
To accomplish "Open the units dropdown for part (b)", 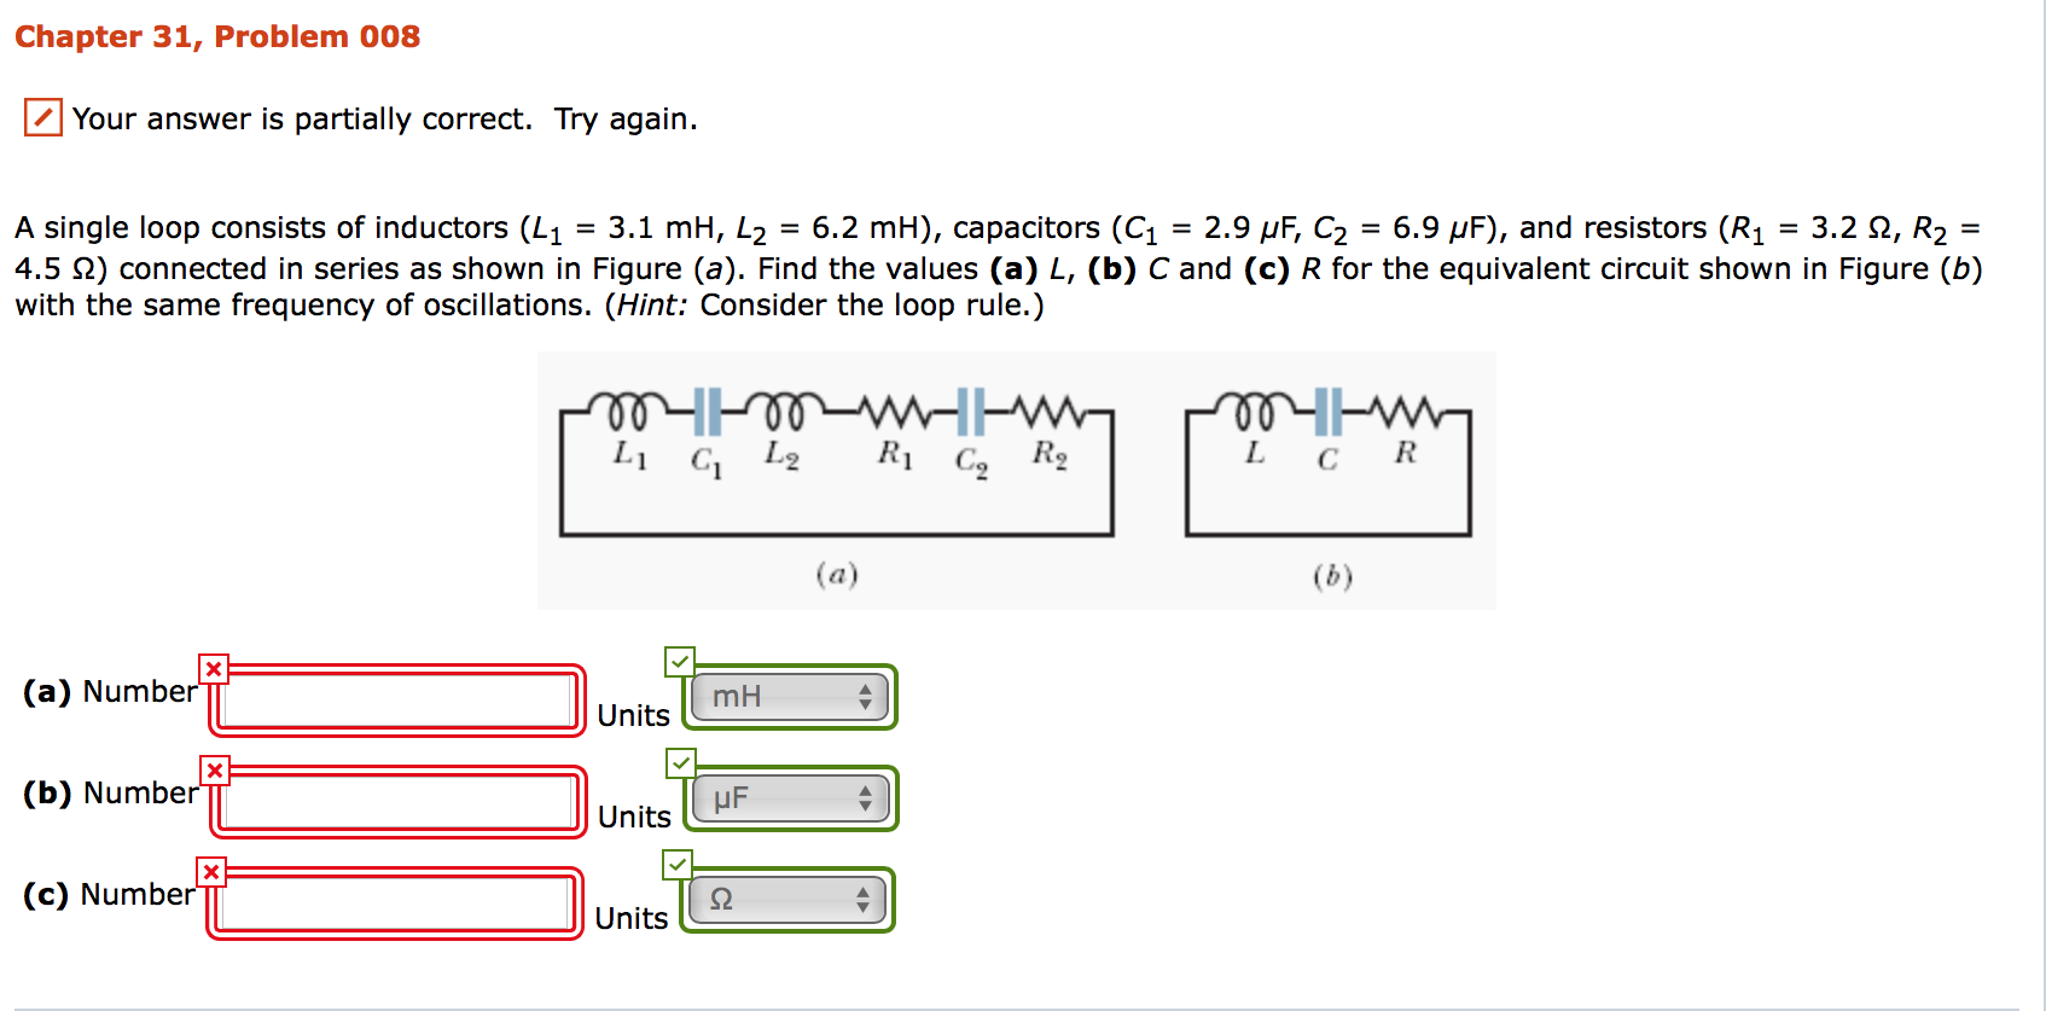I will coord(790,797).
